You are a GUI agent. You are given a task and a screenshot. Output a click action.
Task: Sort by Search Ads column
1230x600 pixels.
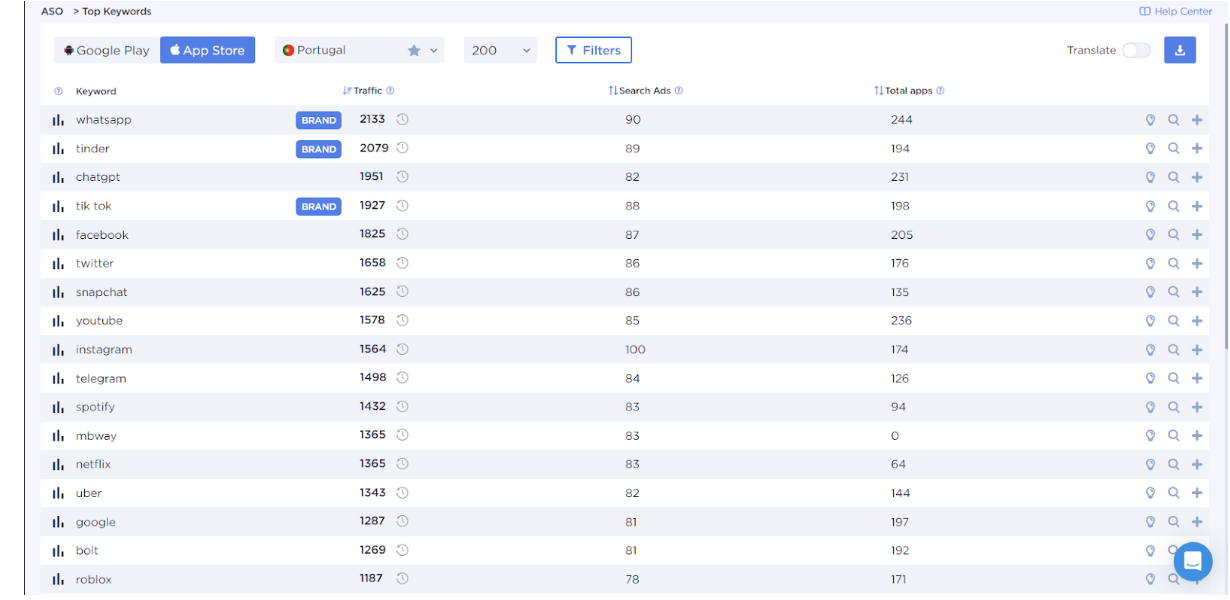point(639,91)
